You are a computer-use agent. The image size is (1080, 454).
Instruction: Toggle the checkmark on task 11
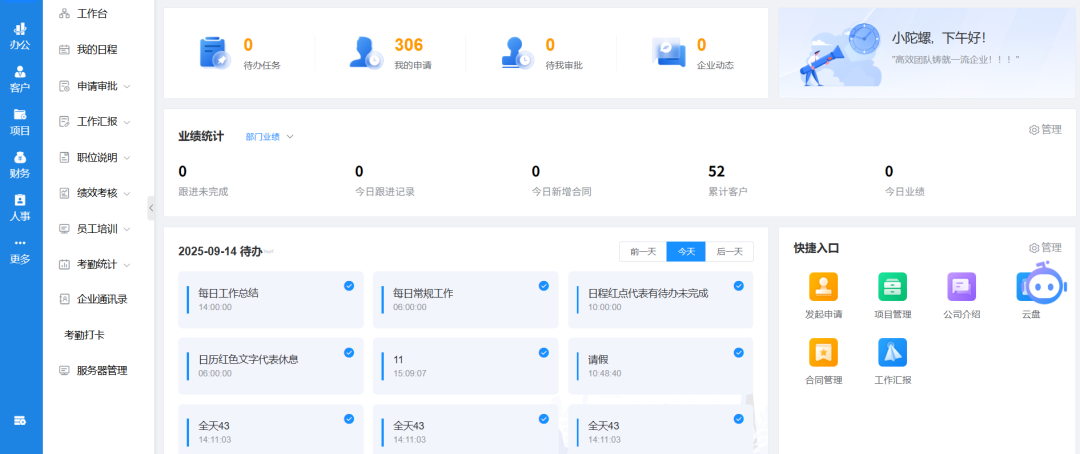(x=543, y=353)
